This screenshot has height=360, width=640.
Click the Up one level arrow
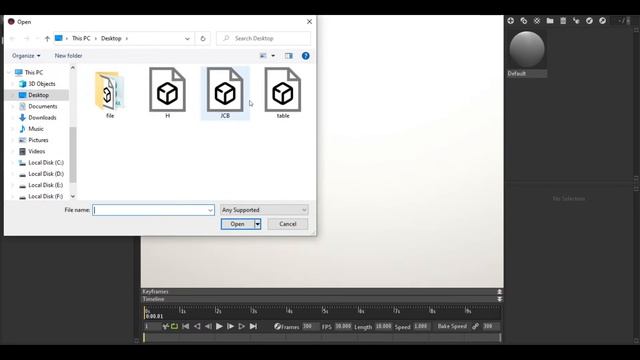[47, 38]
